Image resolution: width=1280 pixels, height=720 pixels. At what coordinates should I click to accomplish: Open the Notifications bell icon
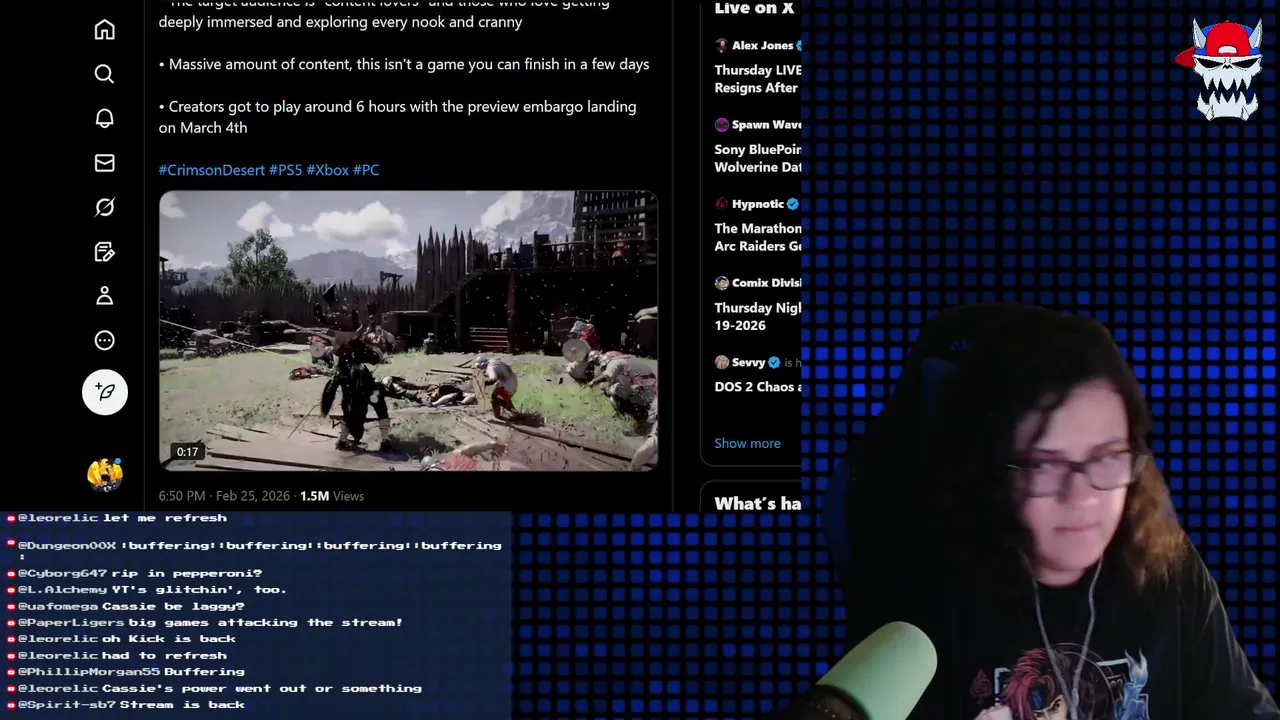pyautogui.click(x=104, y=118)
